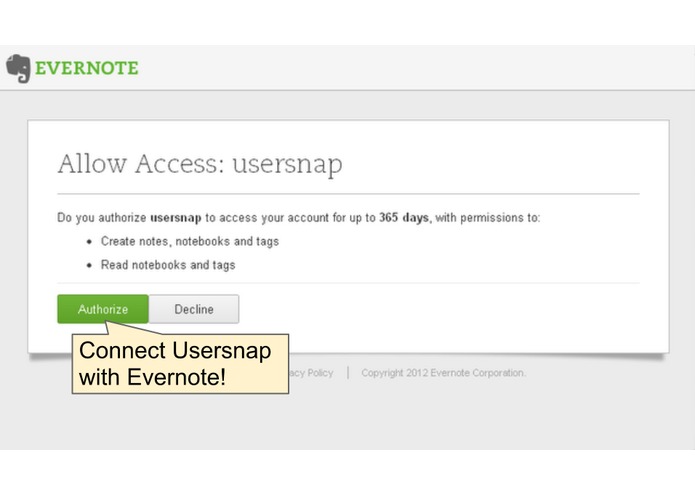The height and width of the screenshot is (494, 695).
Task: Click the Evernote elephant logo icon
Action: (18, 69)
